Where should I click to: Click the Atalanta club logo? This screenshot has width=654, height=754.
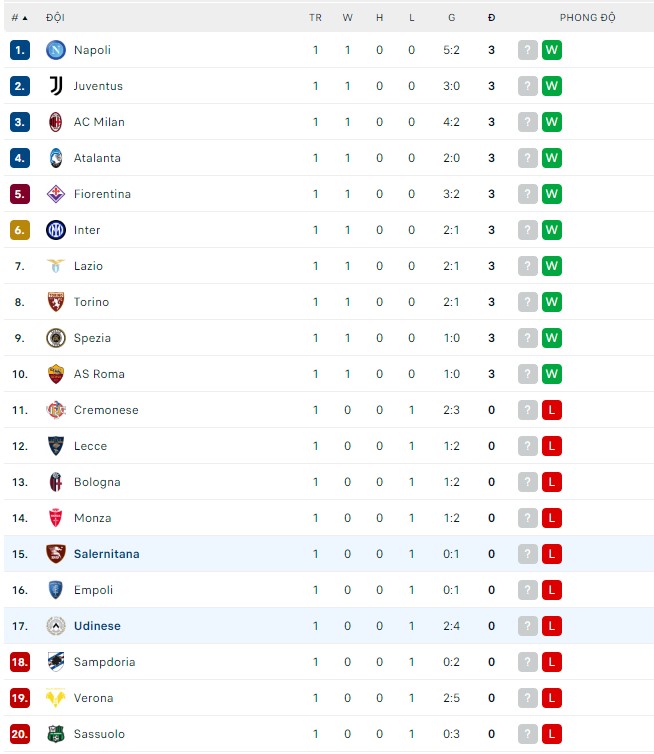click(56, 158)
